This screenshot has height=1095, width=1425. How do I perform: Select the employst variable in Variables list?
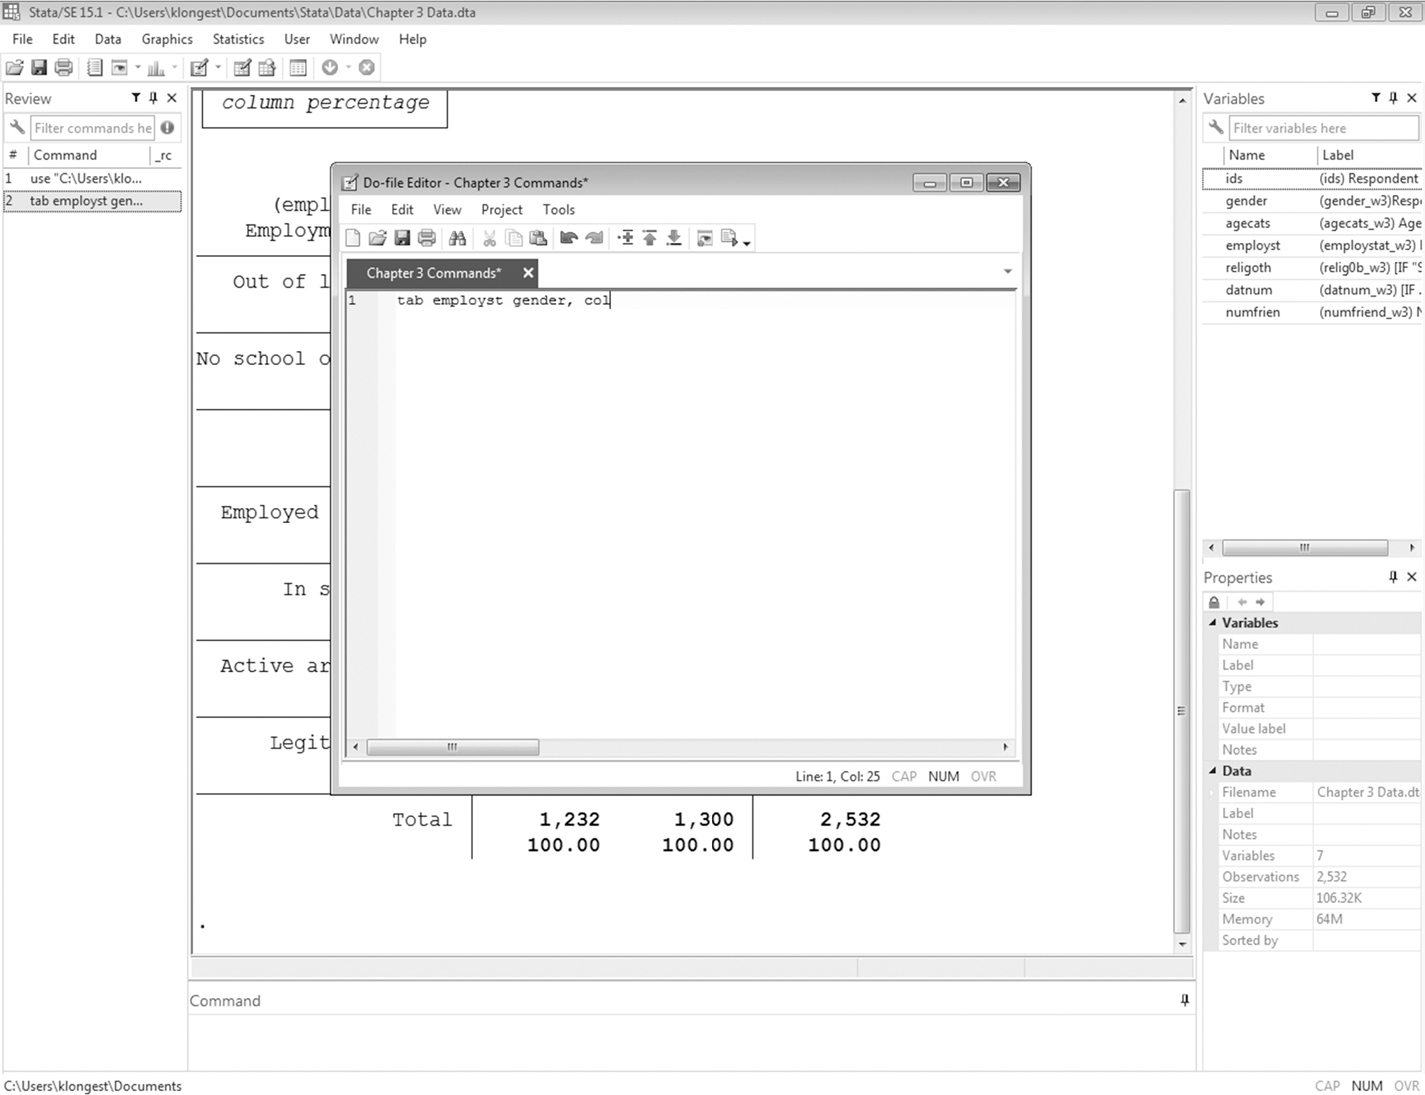(x=1252, y=246)
